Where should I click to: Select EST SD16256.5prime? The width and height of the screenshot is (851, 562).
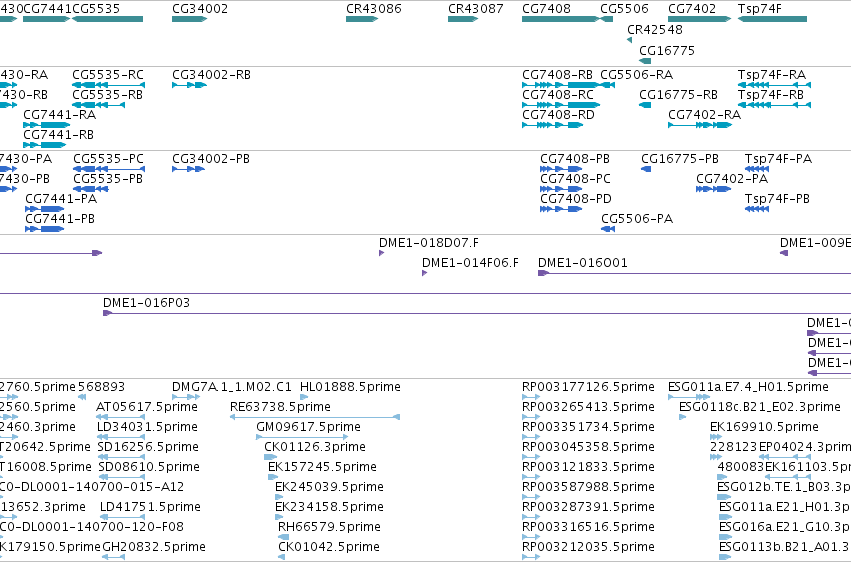point(122,457)
